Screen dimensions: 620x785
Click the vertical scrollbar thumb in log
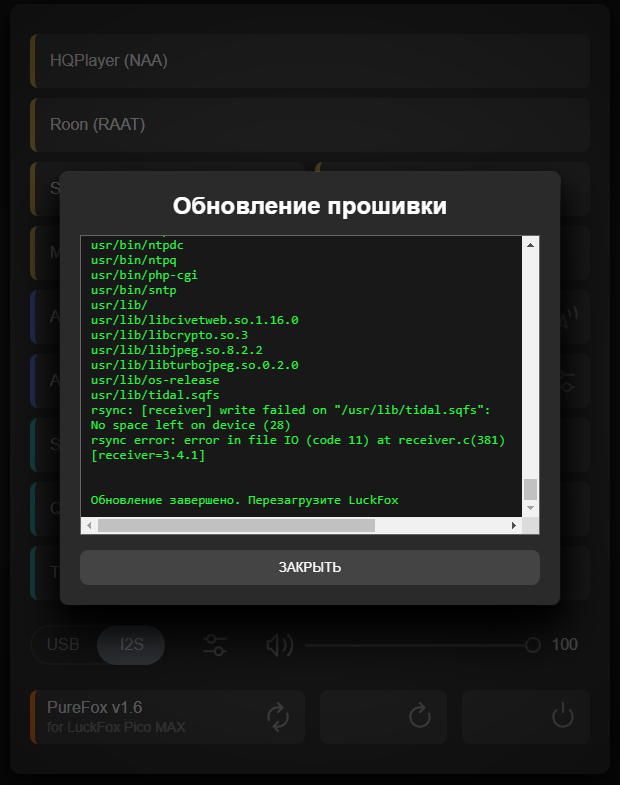pos(531,489)
